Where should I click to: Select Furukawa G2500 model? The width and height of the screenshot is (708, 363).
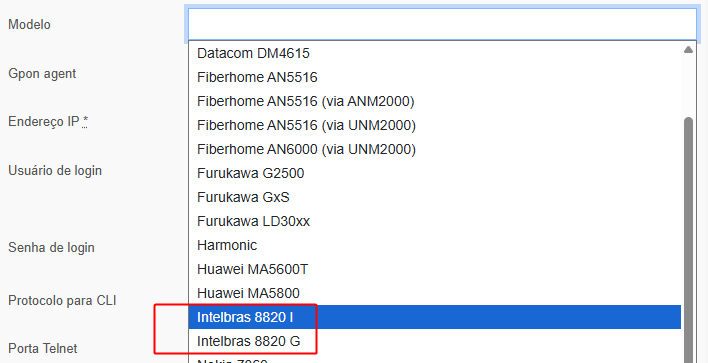pyautogui.click(x=434, y=173)
